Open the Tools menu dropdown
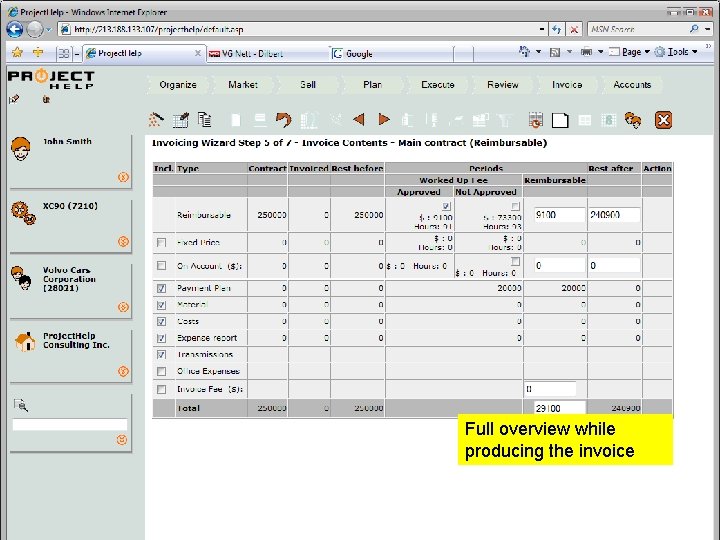The width and height of the screenshot is (720, 540). [x=677, y=52]
